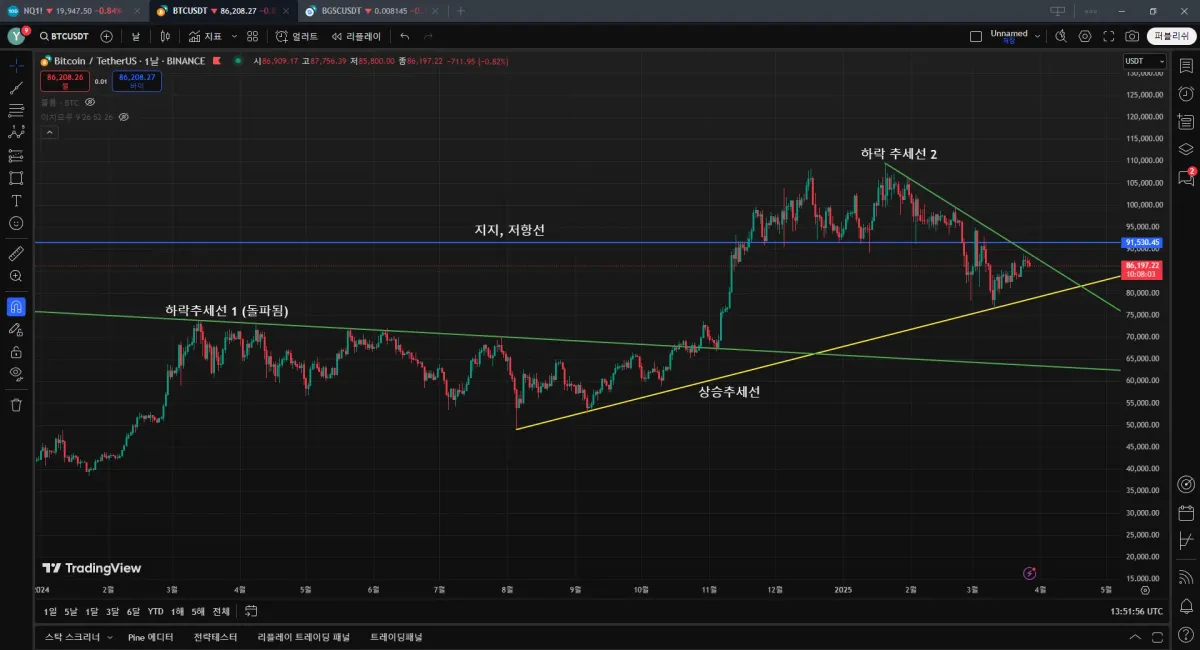Screen dimensions: 1200x650
Task: Set time range to 1해
Action: pyautogui.click(x=177, y=611)
